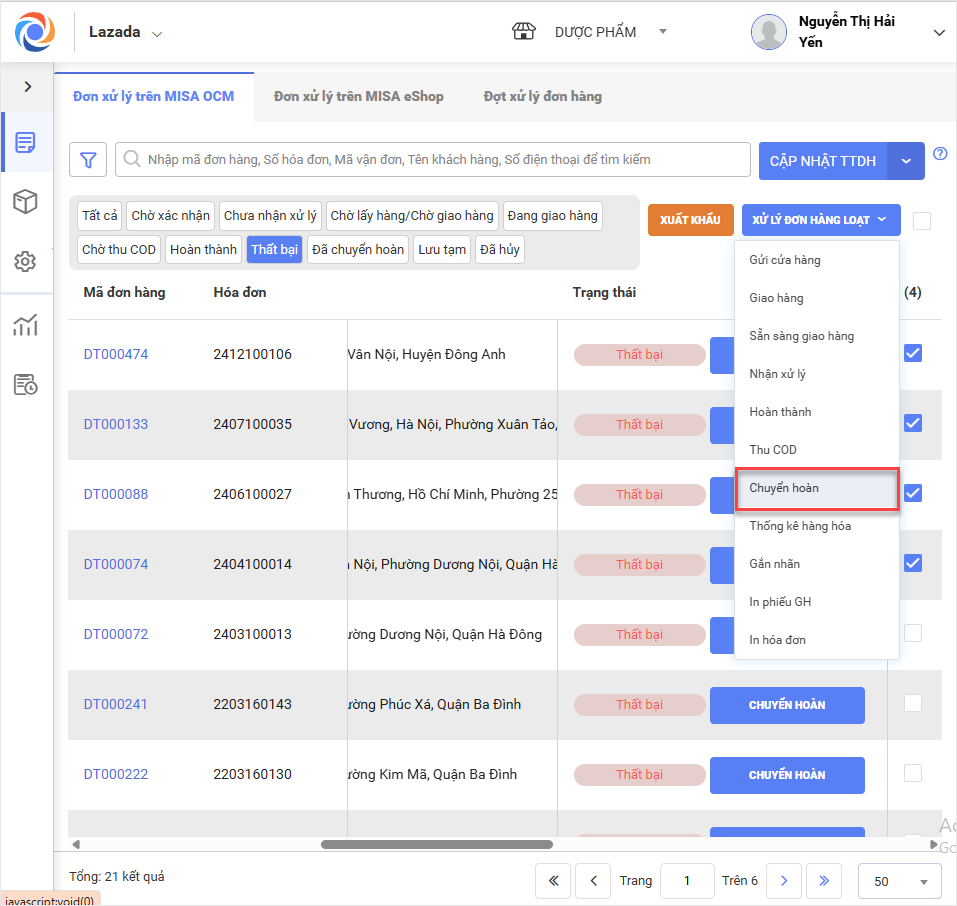Click the XUẤT KHẨU button
Viewport: 957px width, 906px height.
click(690, 220)
